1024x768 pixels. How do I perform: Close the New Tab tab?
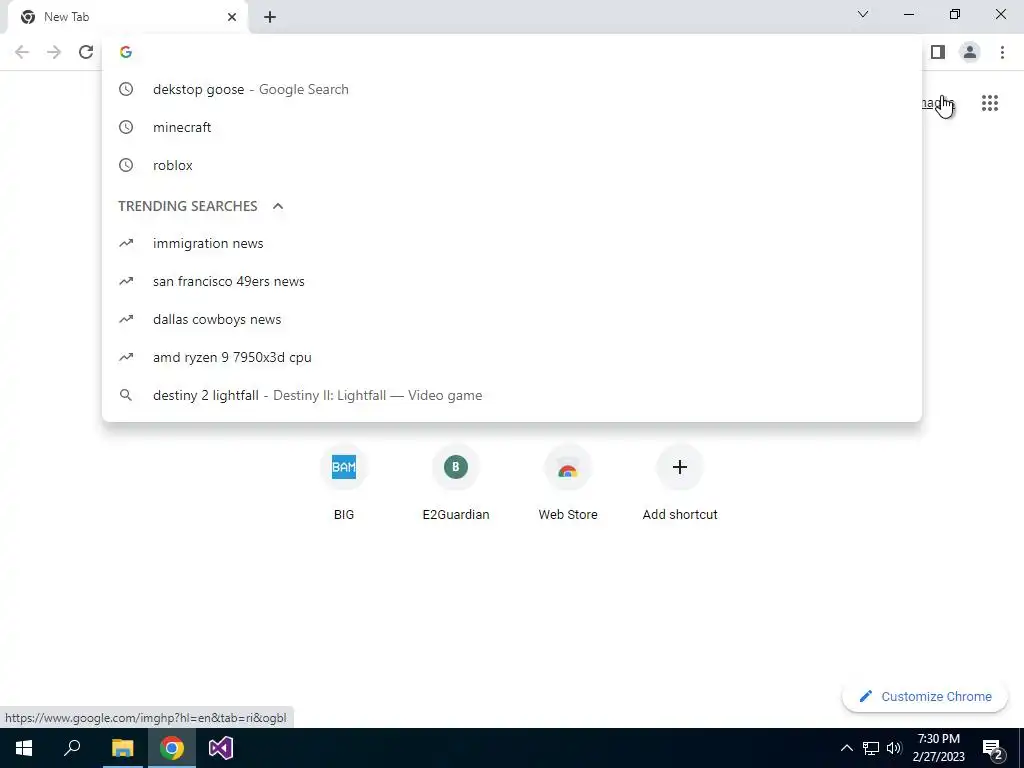(x=232, y=17)
